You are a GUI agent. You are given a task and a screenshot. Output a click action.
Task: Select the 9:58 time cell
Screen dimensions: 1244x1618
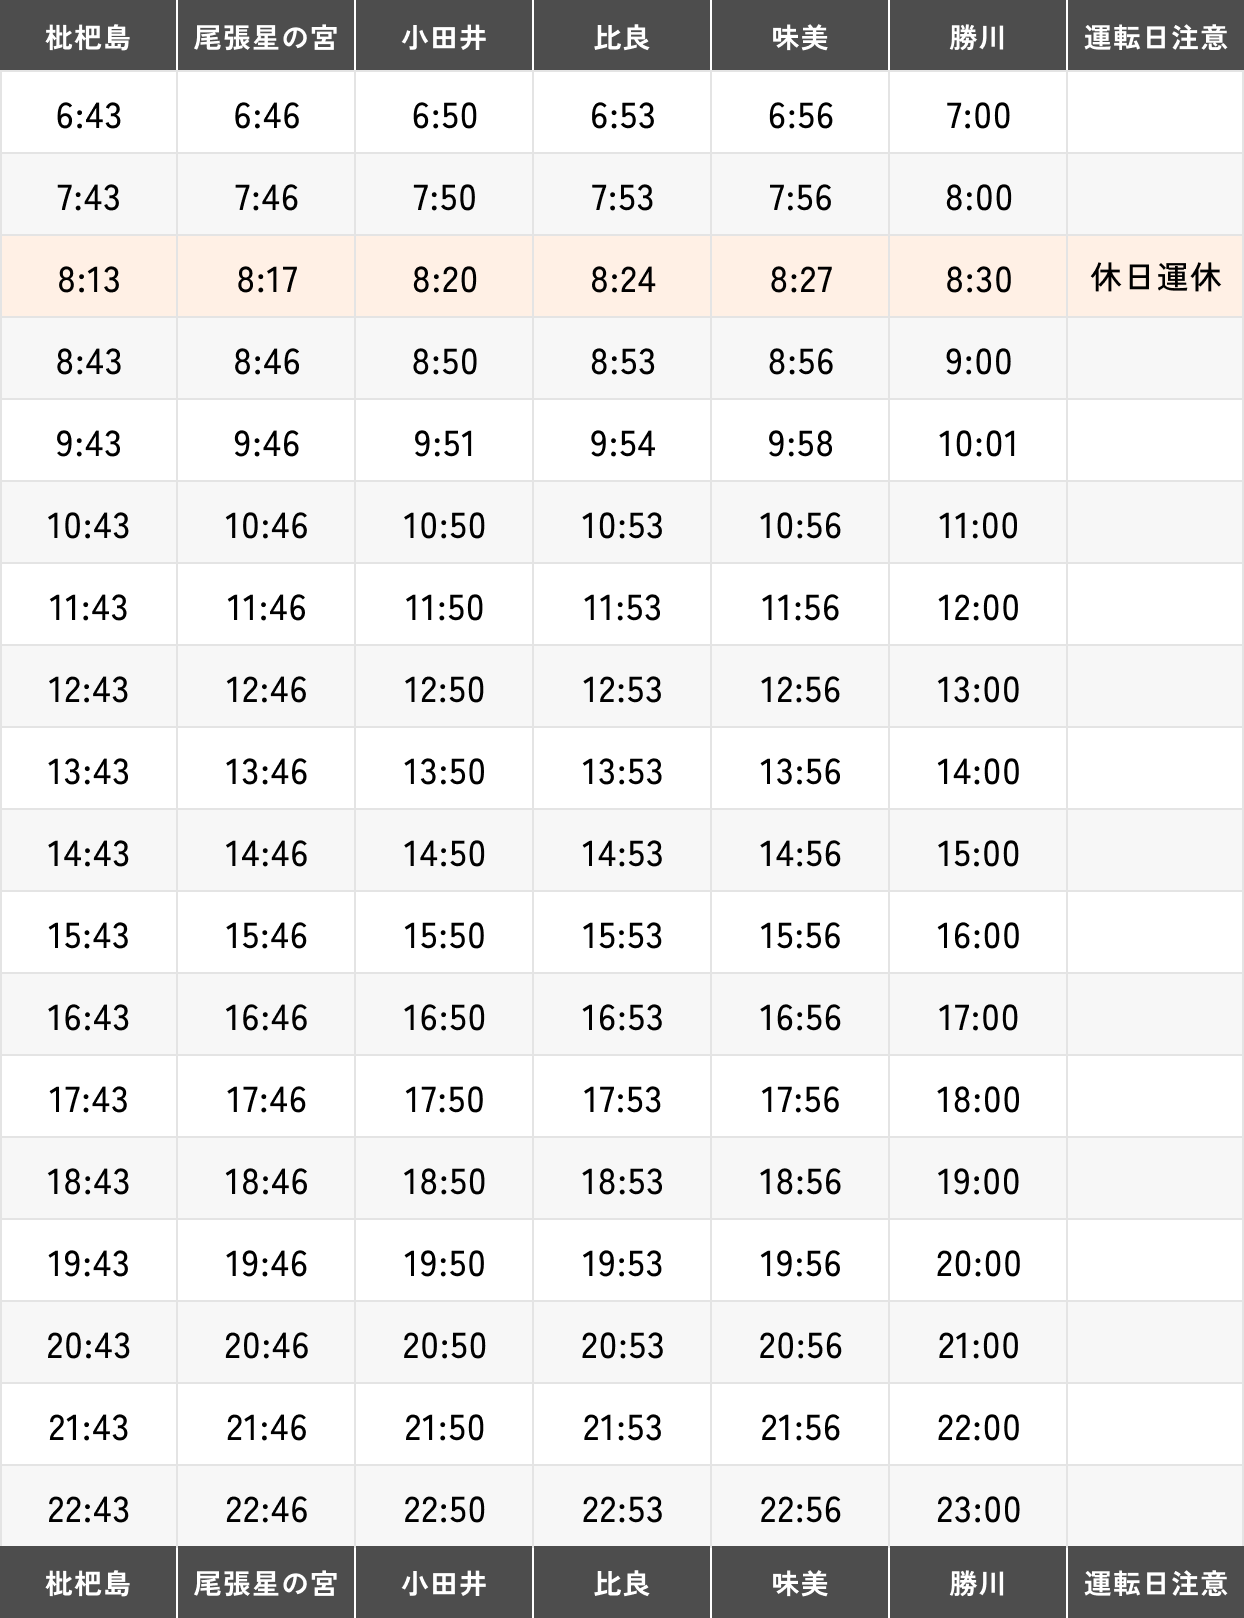[x=800, y=444]
